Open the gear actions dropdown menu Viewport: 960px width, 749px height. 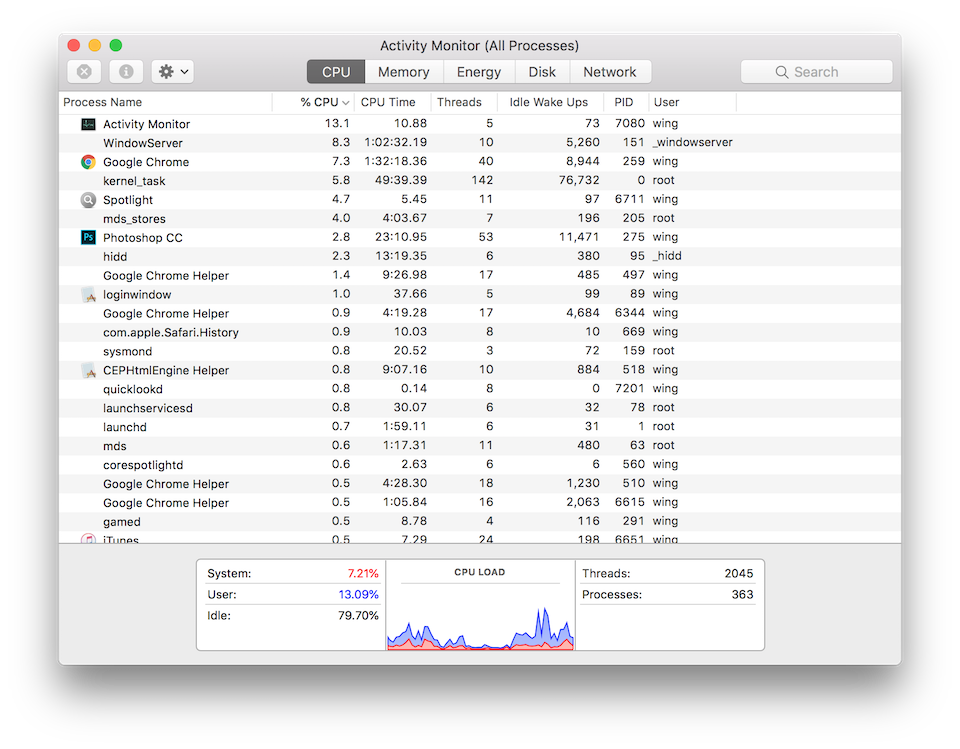tap(173, 72)
